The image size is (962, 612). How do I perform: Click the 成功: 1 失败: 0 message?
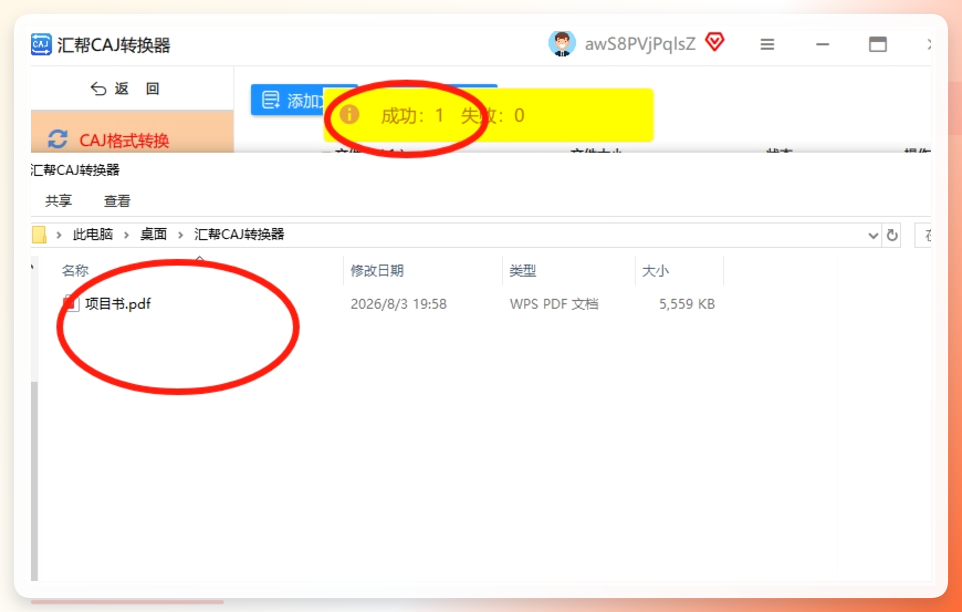[452, 115]
